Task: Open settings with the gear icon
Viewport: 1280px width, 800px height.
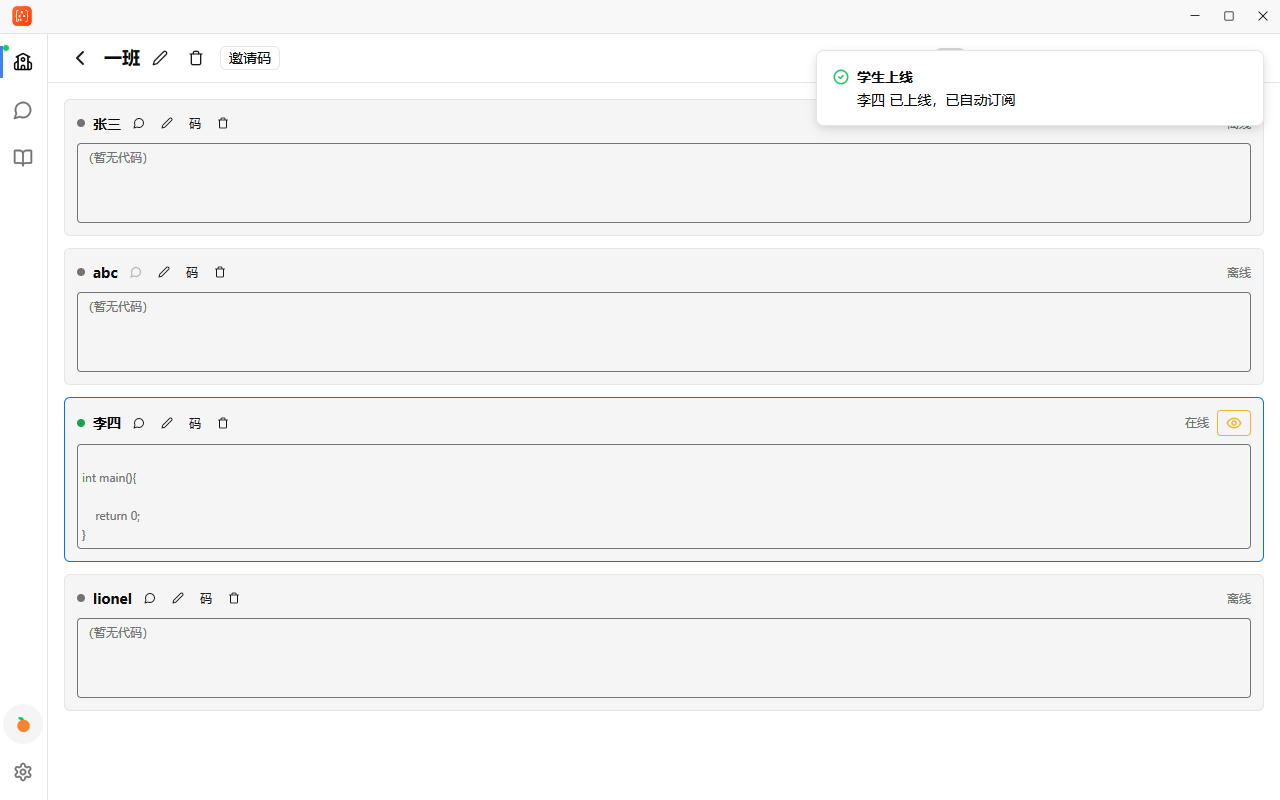Action: pyautogui.click(x=23, y=772)
